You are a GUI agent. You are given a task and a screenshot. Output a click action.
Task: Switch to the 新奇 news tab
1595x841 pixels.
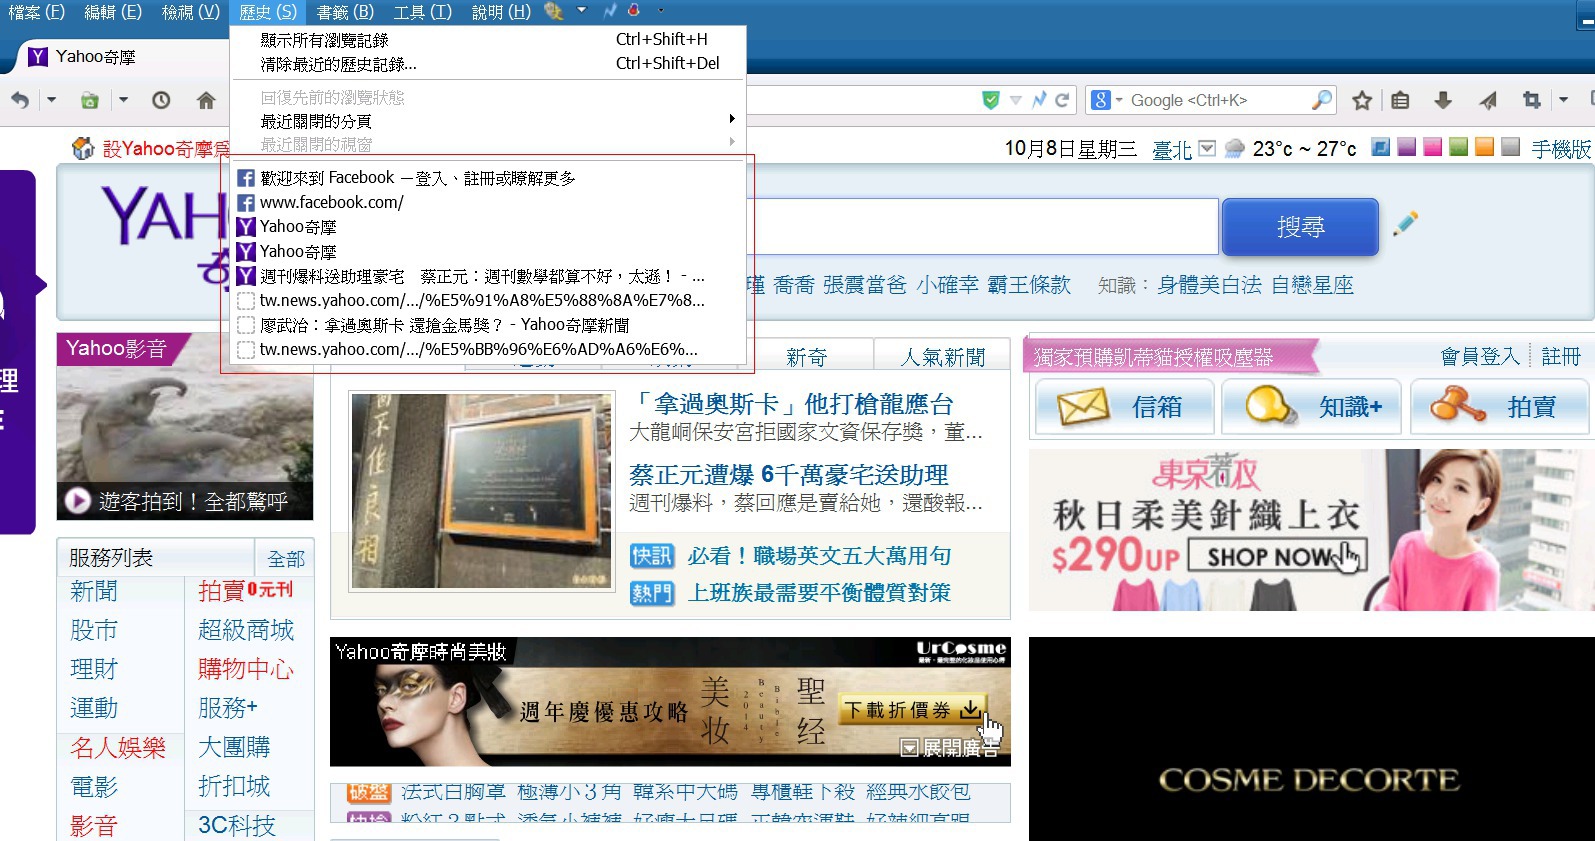coord(806,357)
